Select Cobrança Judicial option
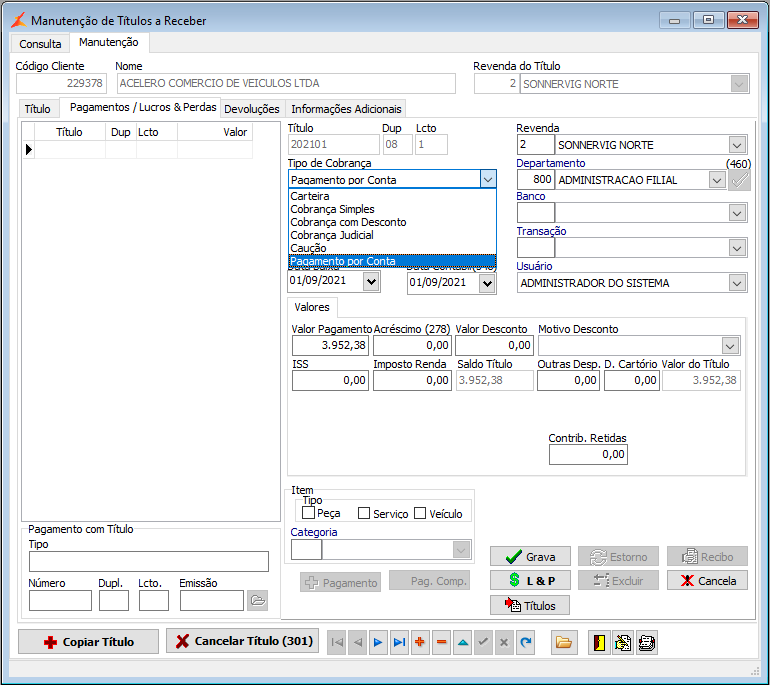This screenshot has width=770, height=685. click(392, 235)
